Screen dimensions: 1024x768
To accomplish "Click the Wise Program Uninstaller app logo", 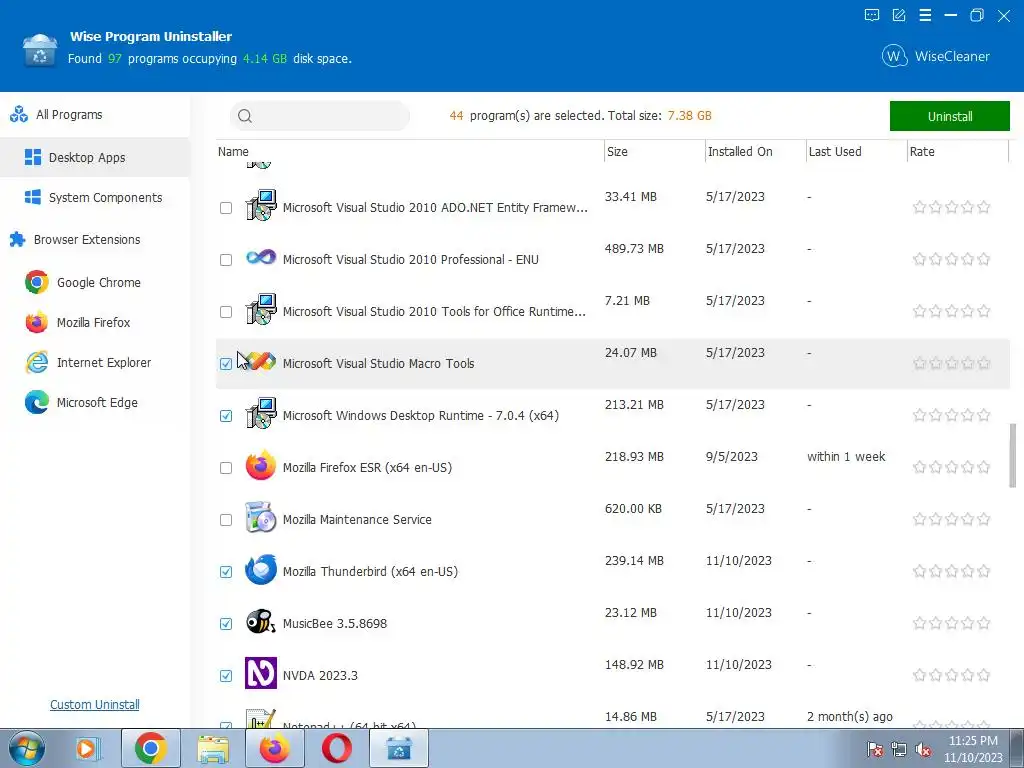I will point(40,51).
